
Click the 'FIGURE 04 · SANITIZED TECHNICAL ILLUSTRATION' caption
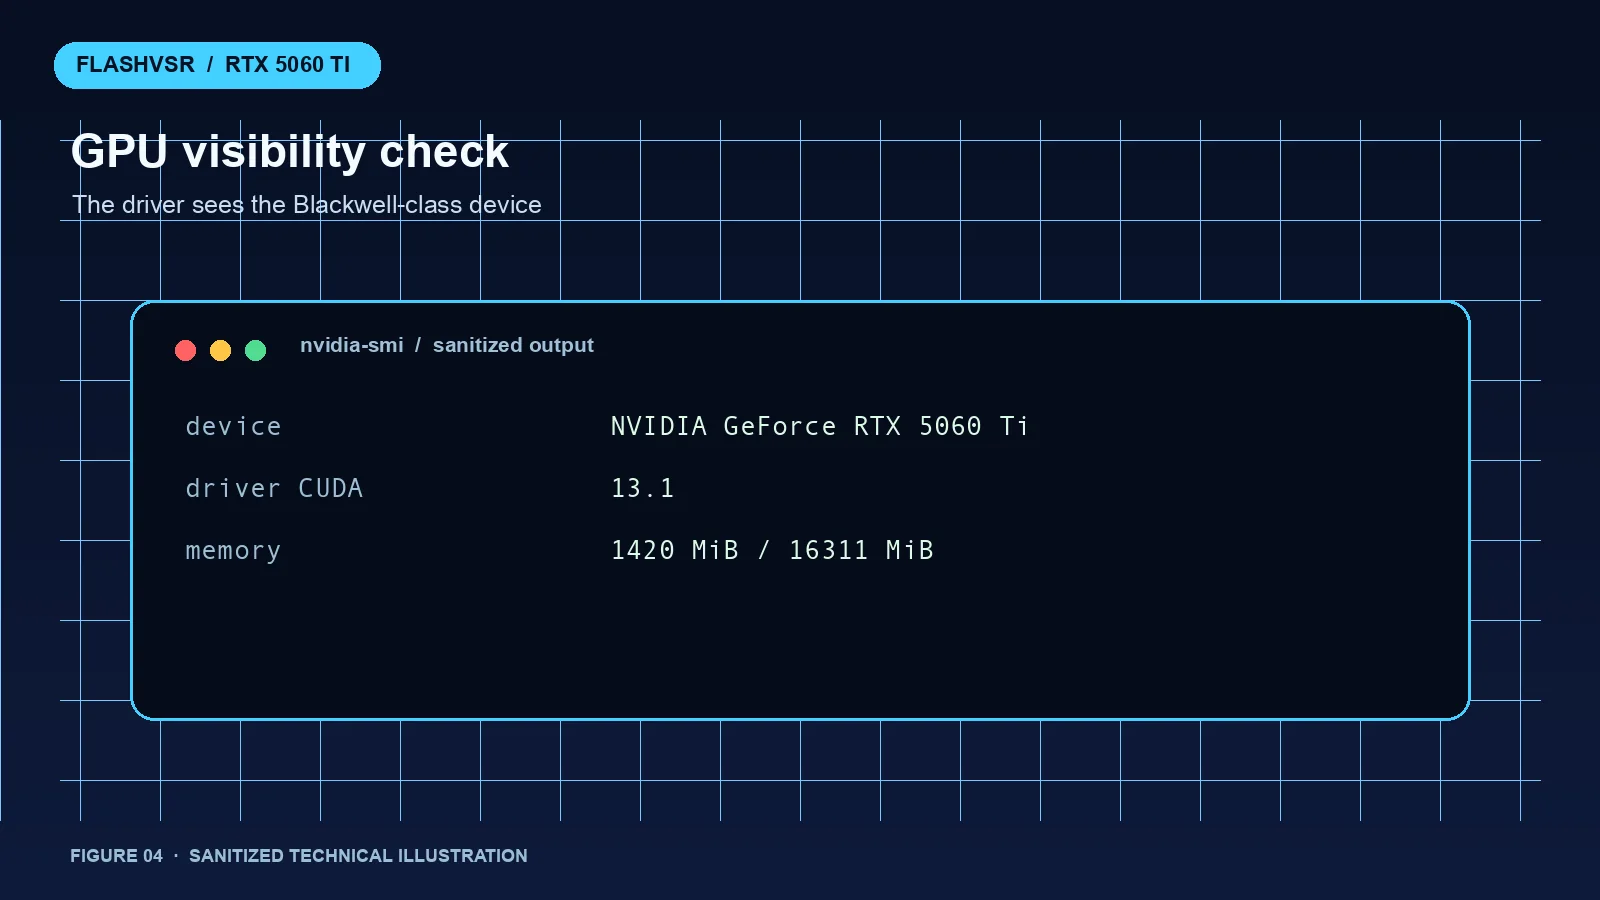pos(299,856)
